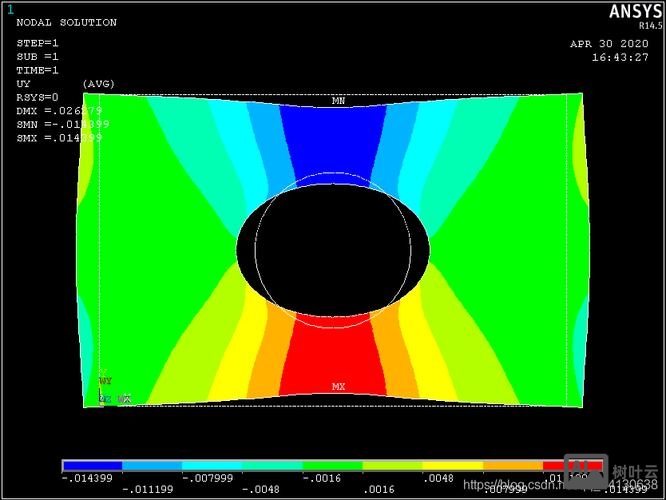Click the window number 1 label

click(11, 9)
